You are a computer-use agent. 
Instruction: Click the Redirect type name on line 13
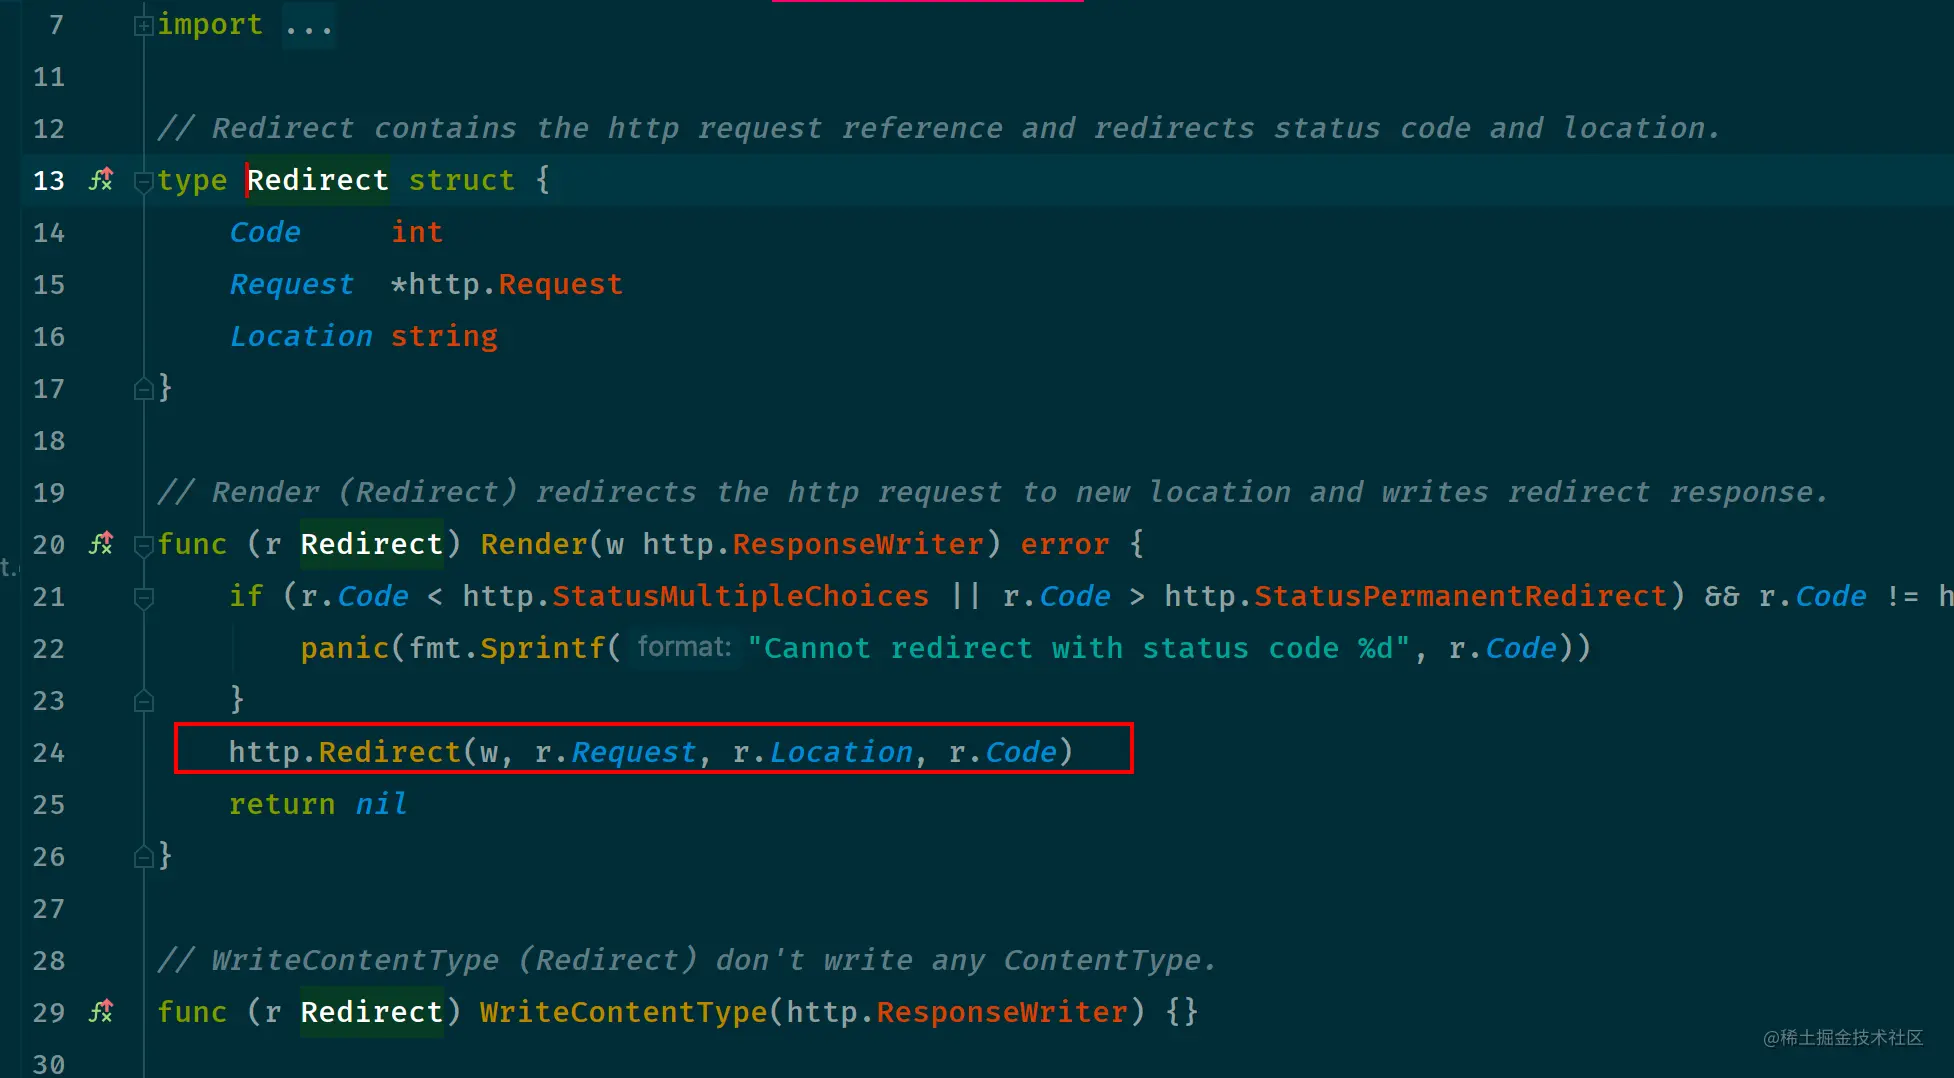point(318,180)
